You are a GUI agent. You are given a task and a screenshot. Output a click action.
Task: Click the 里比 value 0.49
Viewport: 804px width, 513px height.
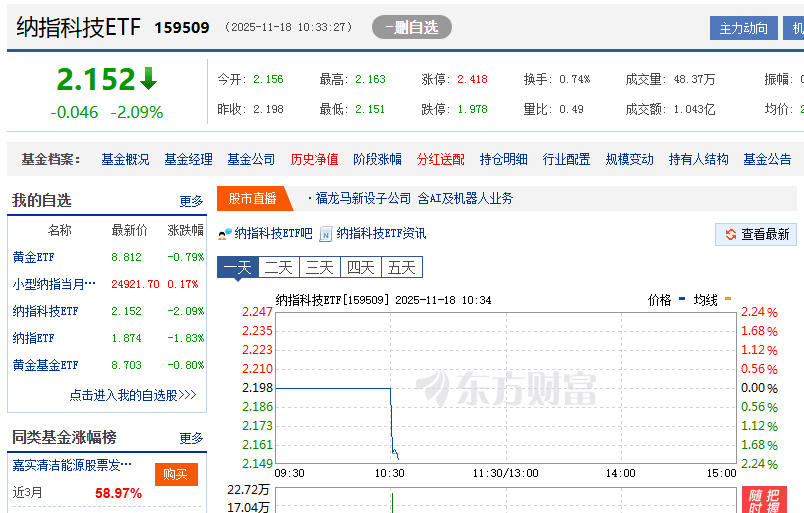coord(571,109)
